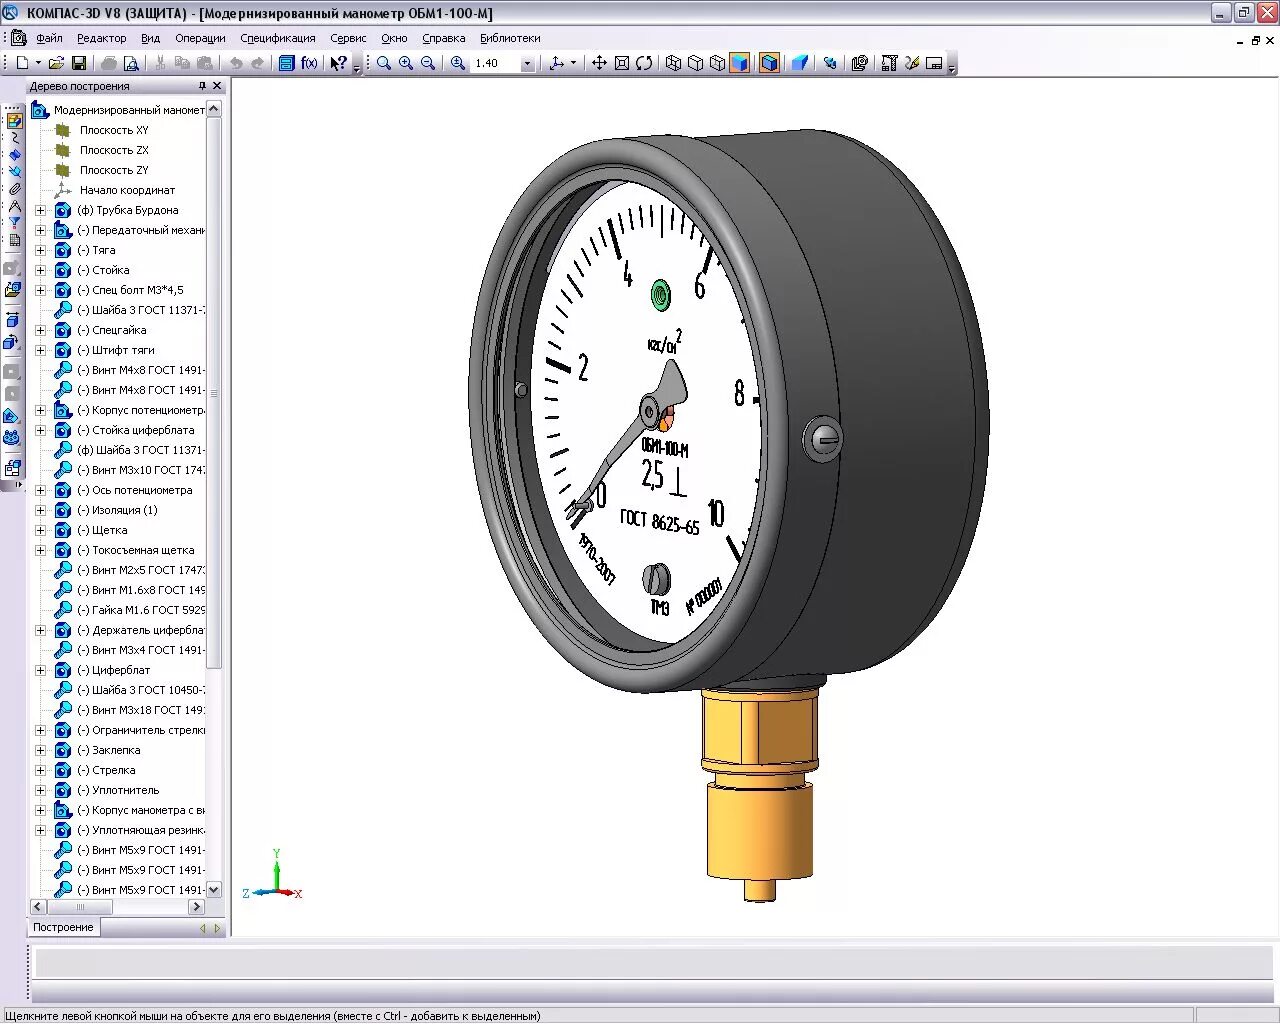The image size is (1280, 1024).
Task: Select the Pan (move) view tool
Action: 599,63
